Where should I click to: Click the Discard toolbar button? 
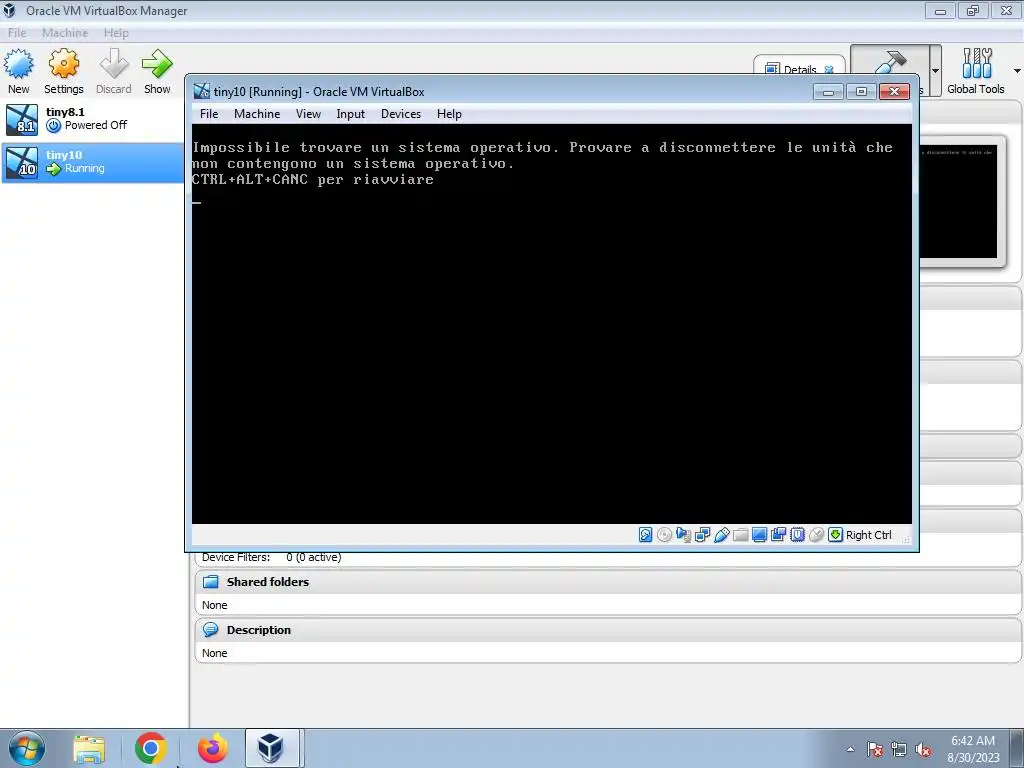(114, 71)
